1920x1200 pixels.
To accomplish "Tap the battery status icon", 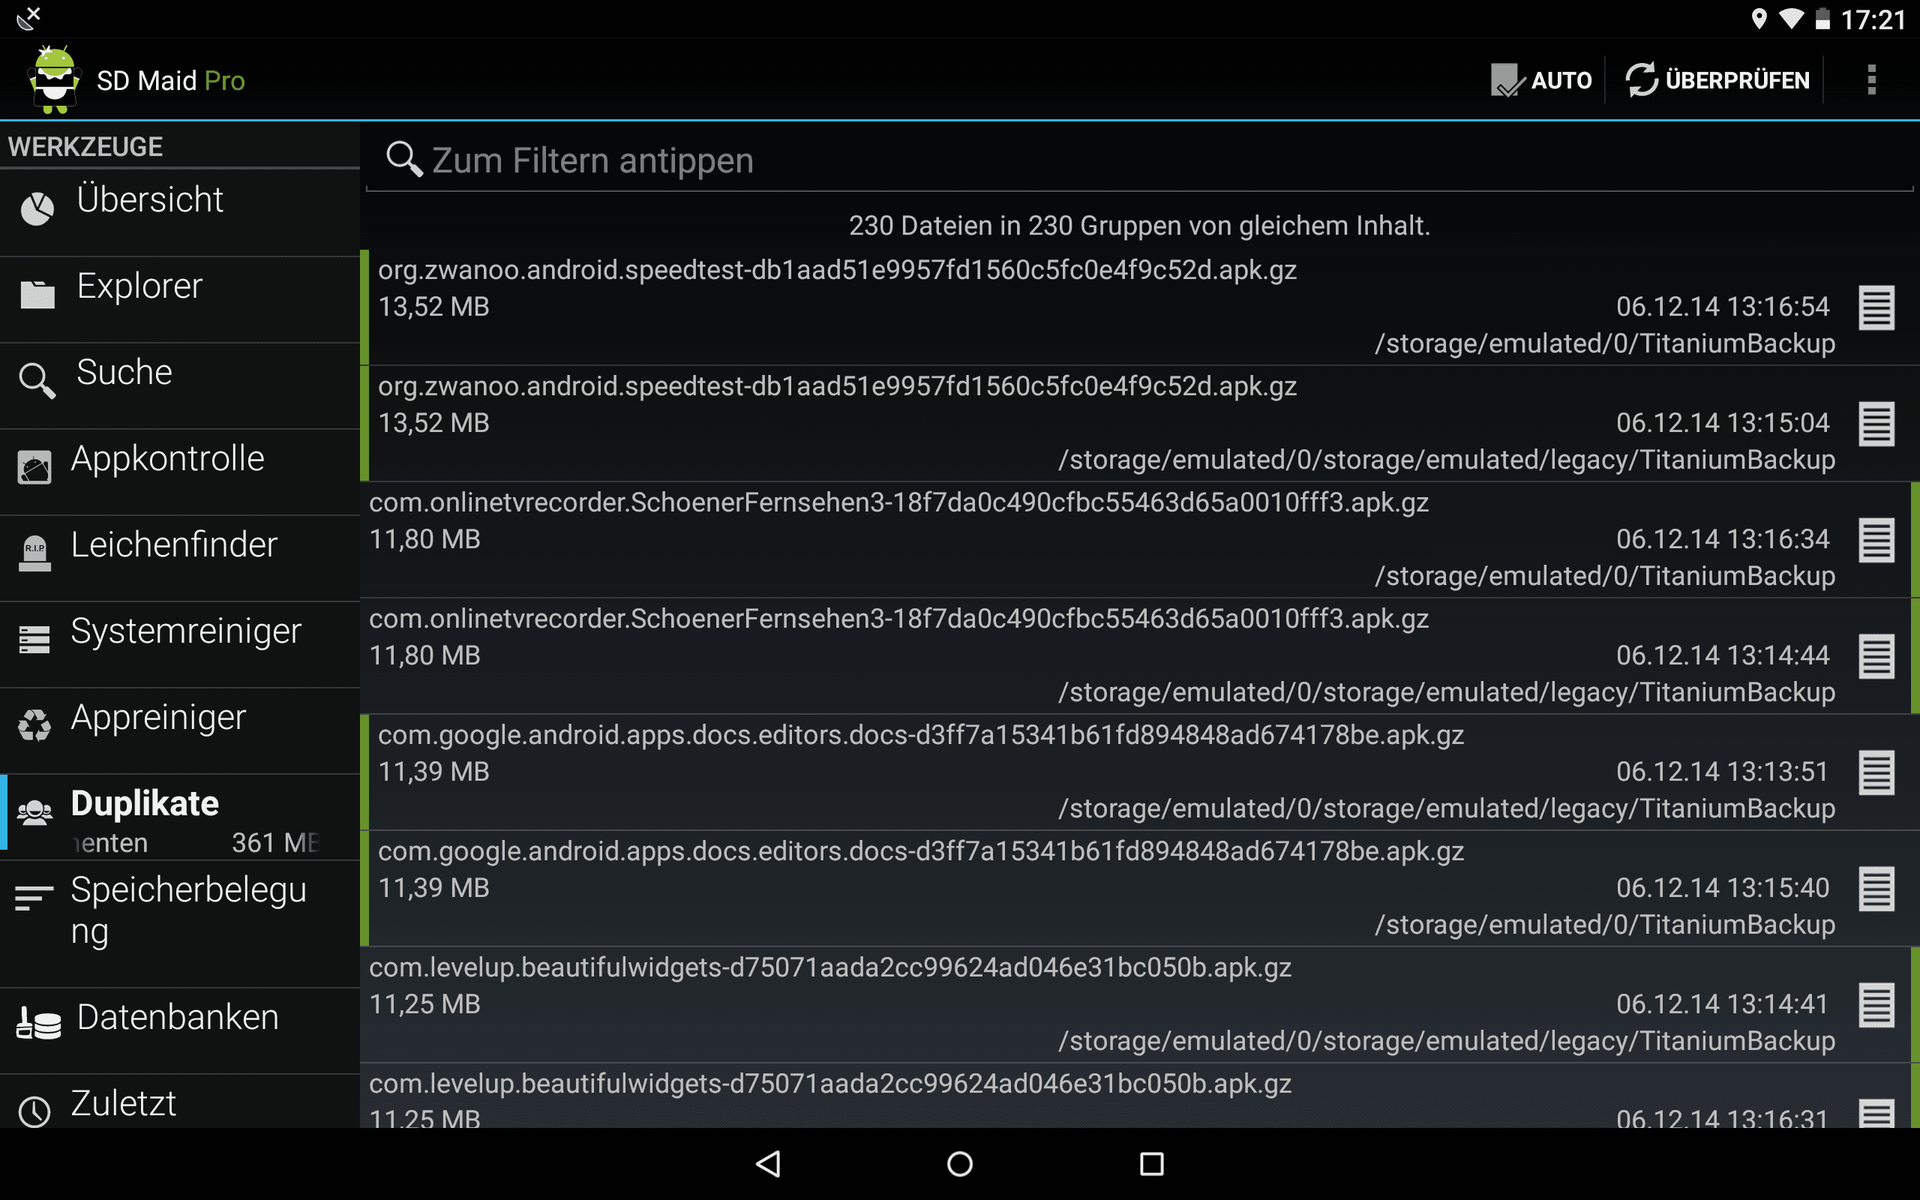I will click(1822, 19).
